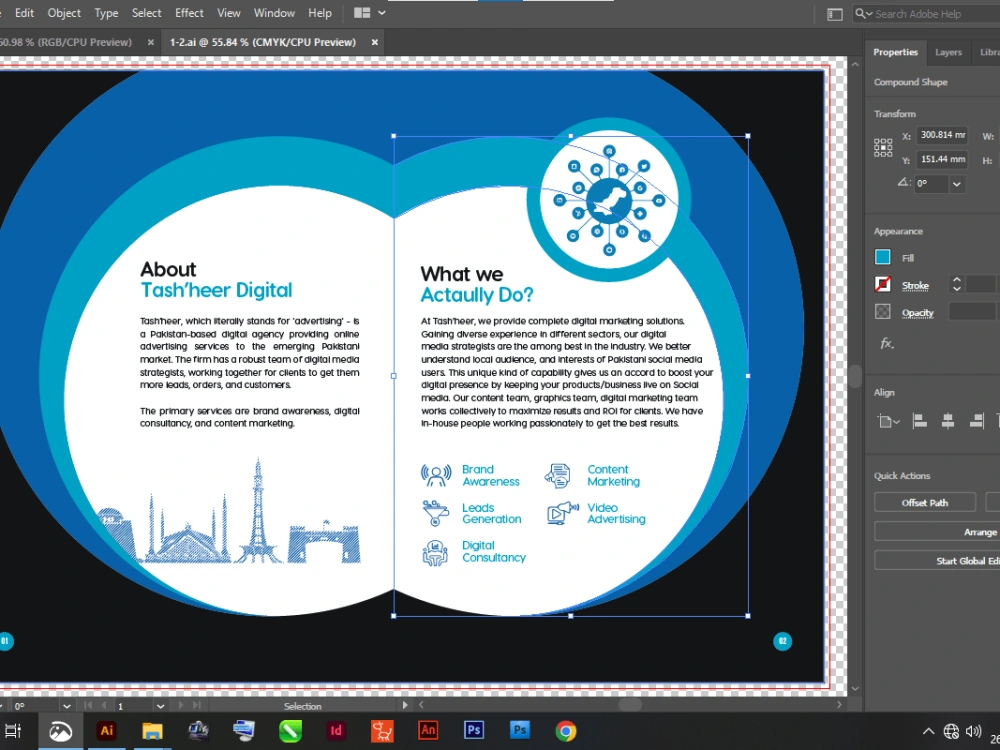This screenshot has height=750, width=1000.
Task: Click the Task View taskbar icon
Action: coord(13,731)
